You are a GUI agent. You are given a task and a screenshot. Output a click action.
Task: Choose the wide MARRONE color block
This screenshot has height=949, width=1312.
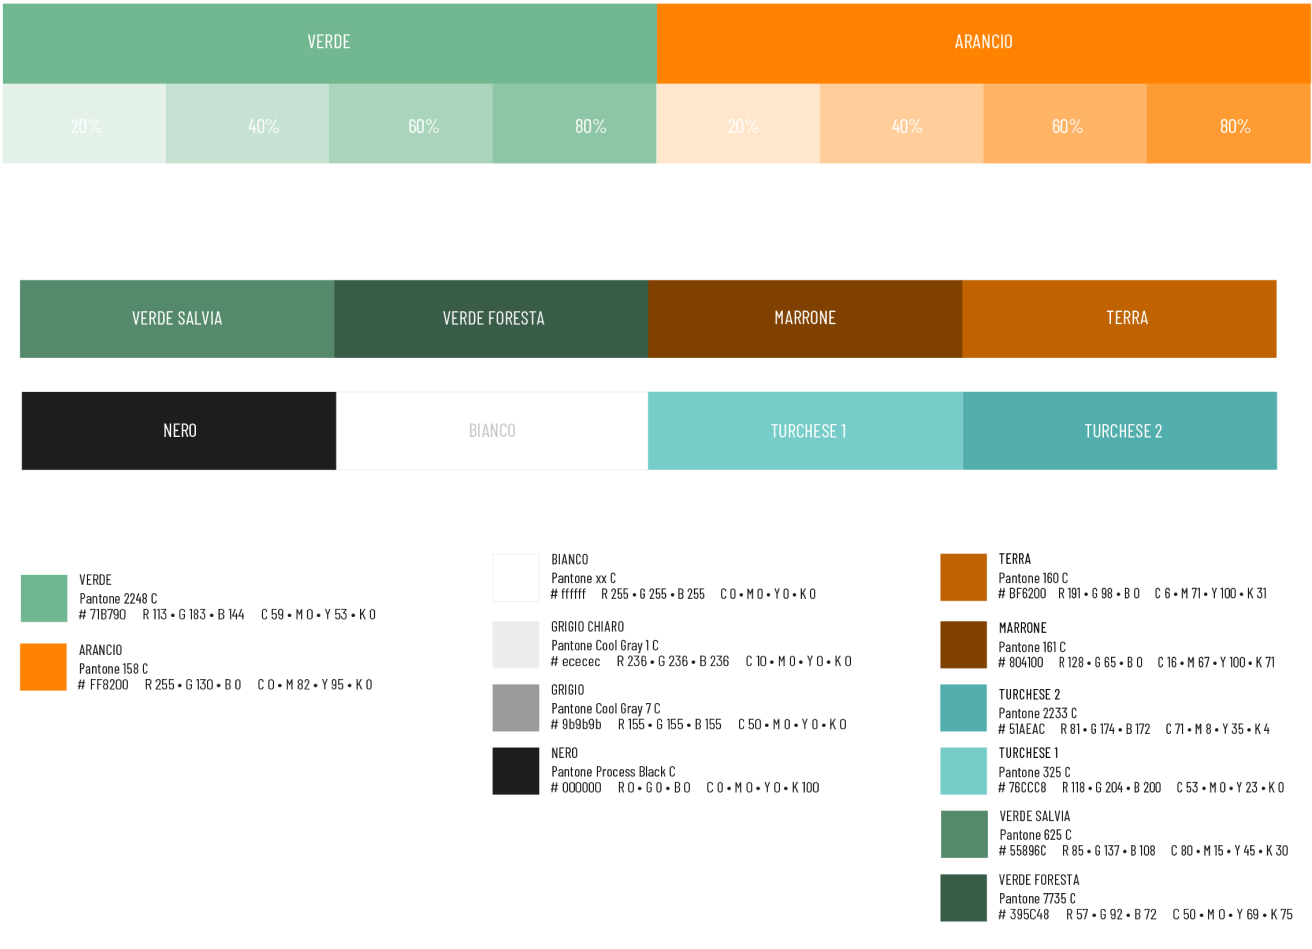pos(805,319)
